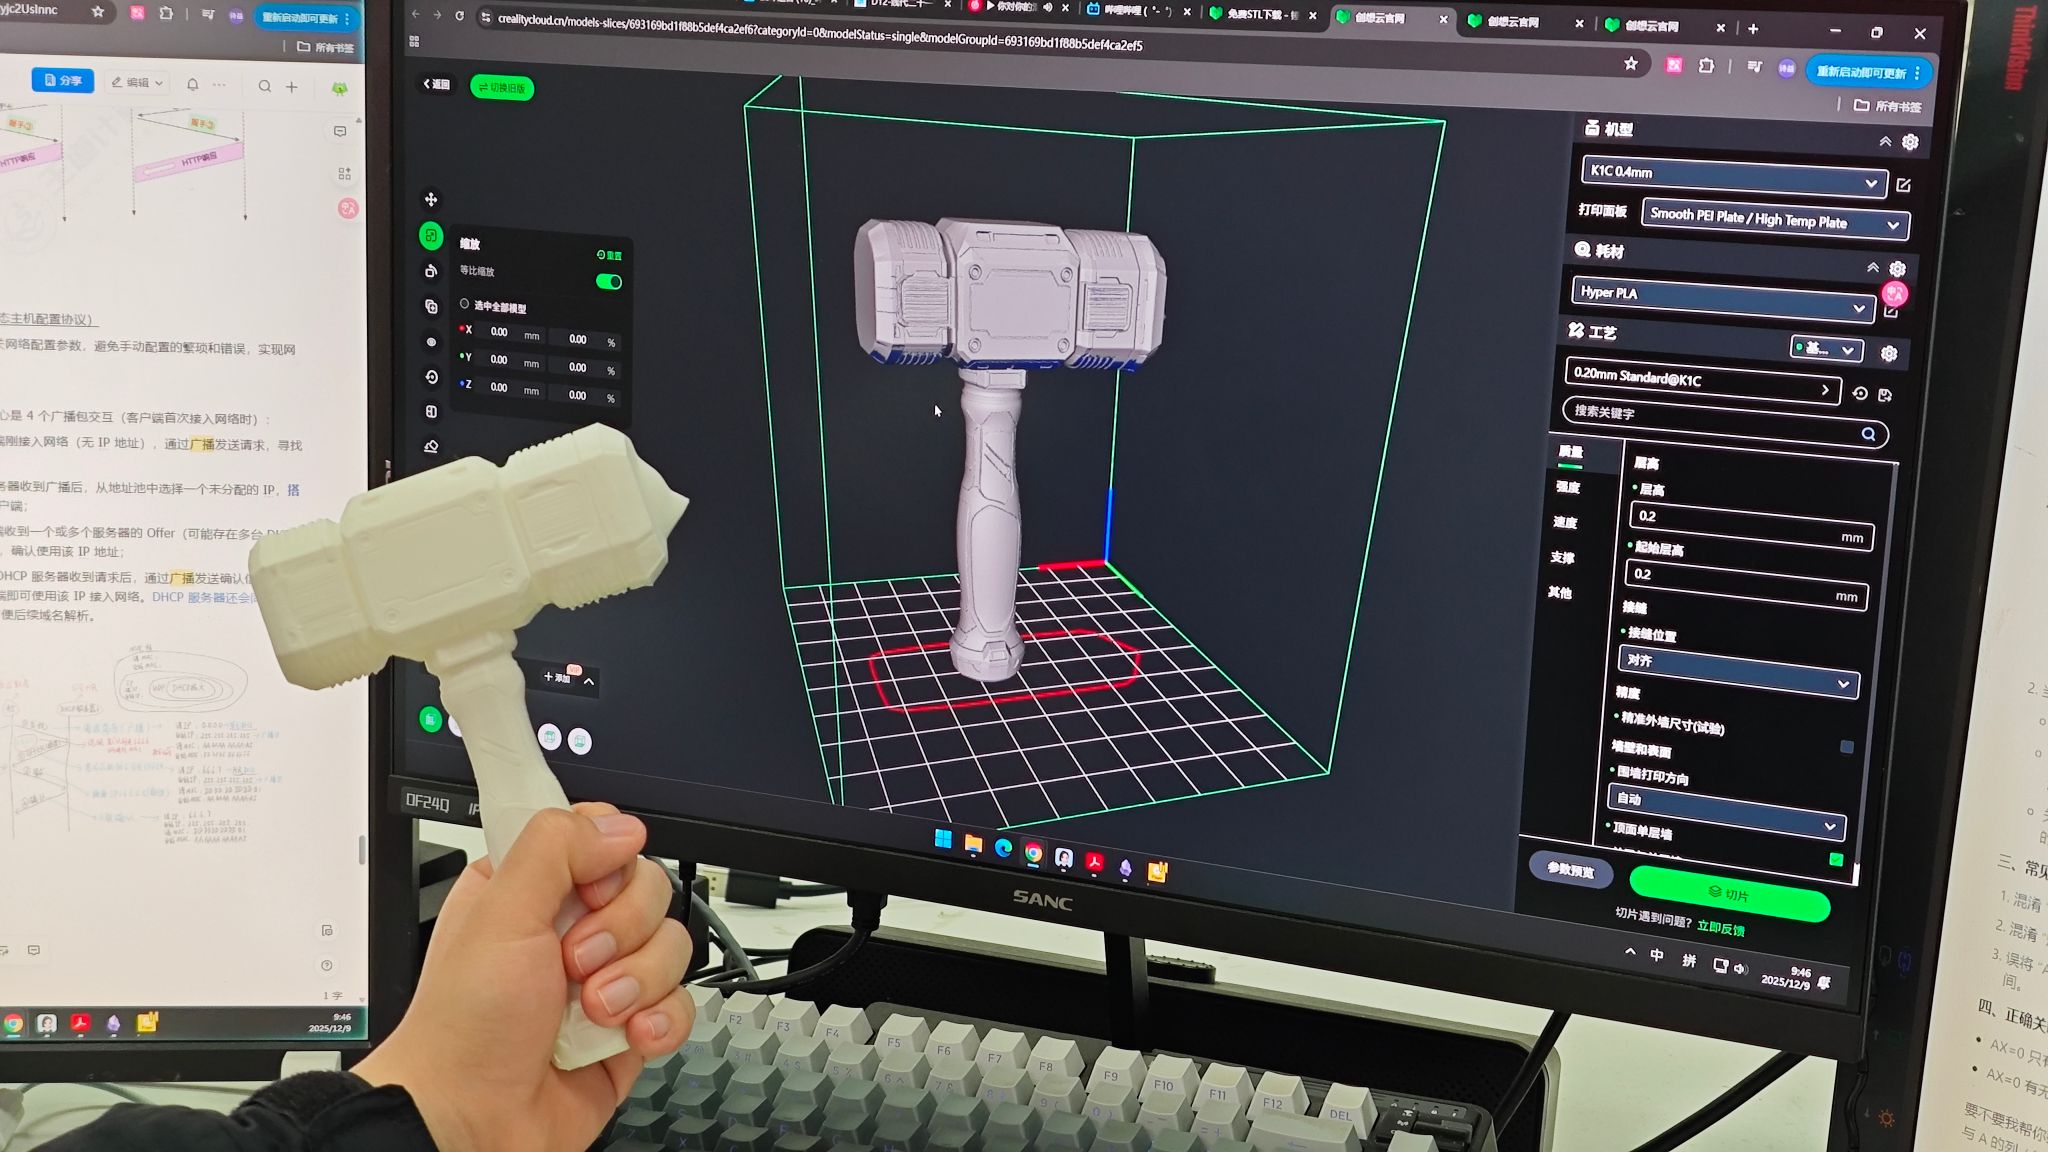Click the 立即反馈 feedback link
Screen dimensions: 2048x1152
pyautogui.click(x=1720, y=928)
